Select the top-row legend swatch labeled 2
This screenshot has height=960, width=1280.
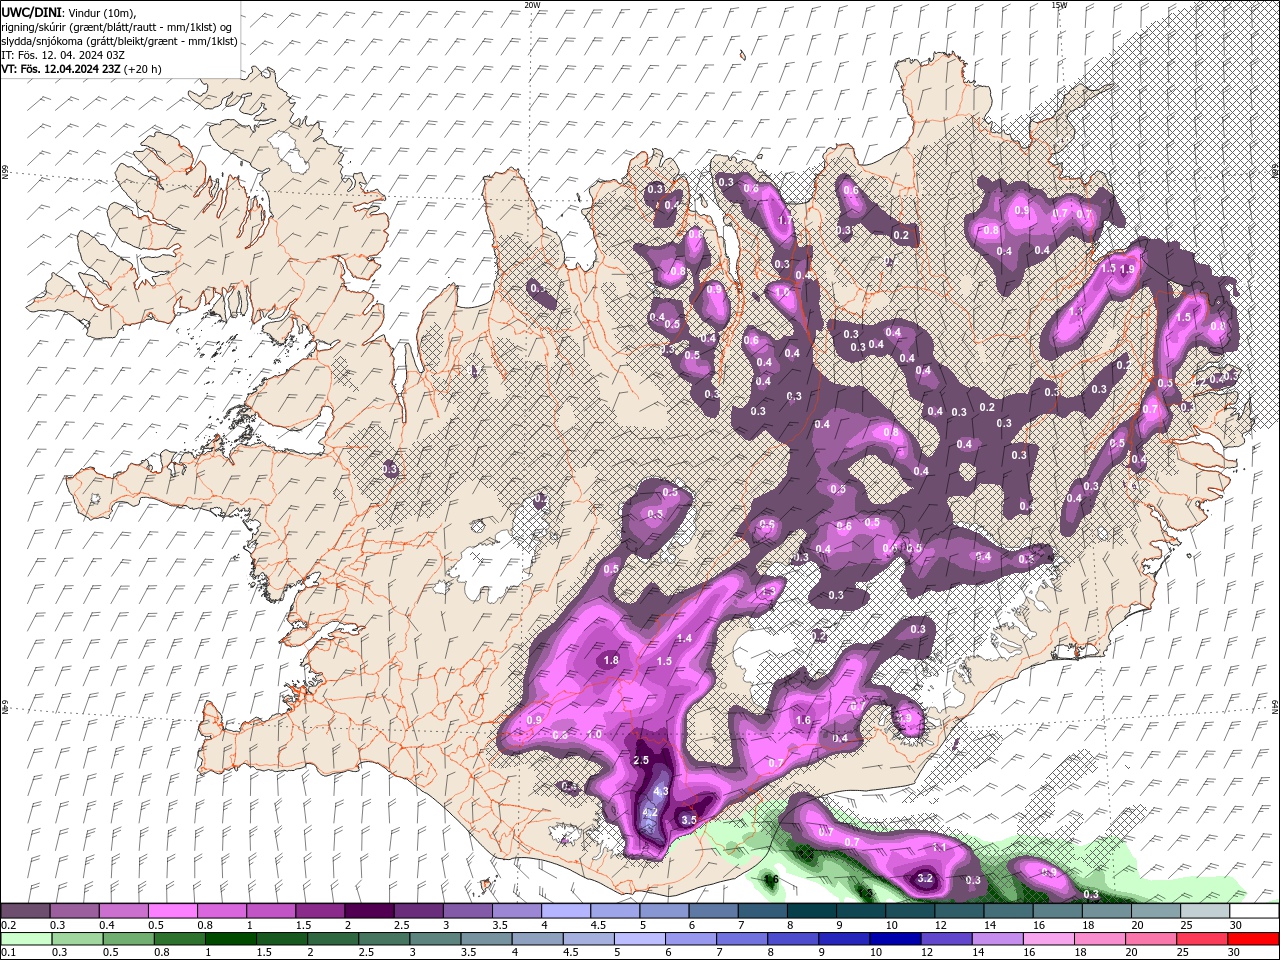[369, 911]
